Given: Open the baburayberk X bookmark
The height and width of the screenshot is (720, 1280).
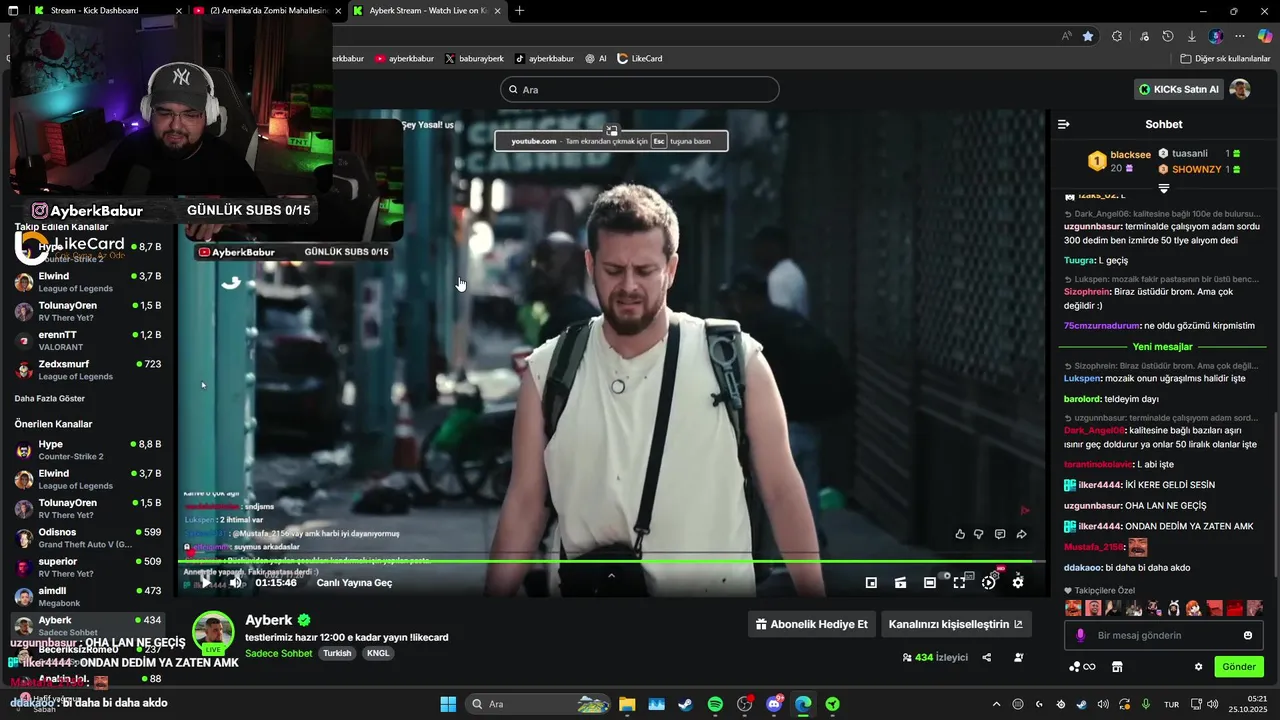Looking at the screenshot, I should [474, 58].
